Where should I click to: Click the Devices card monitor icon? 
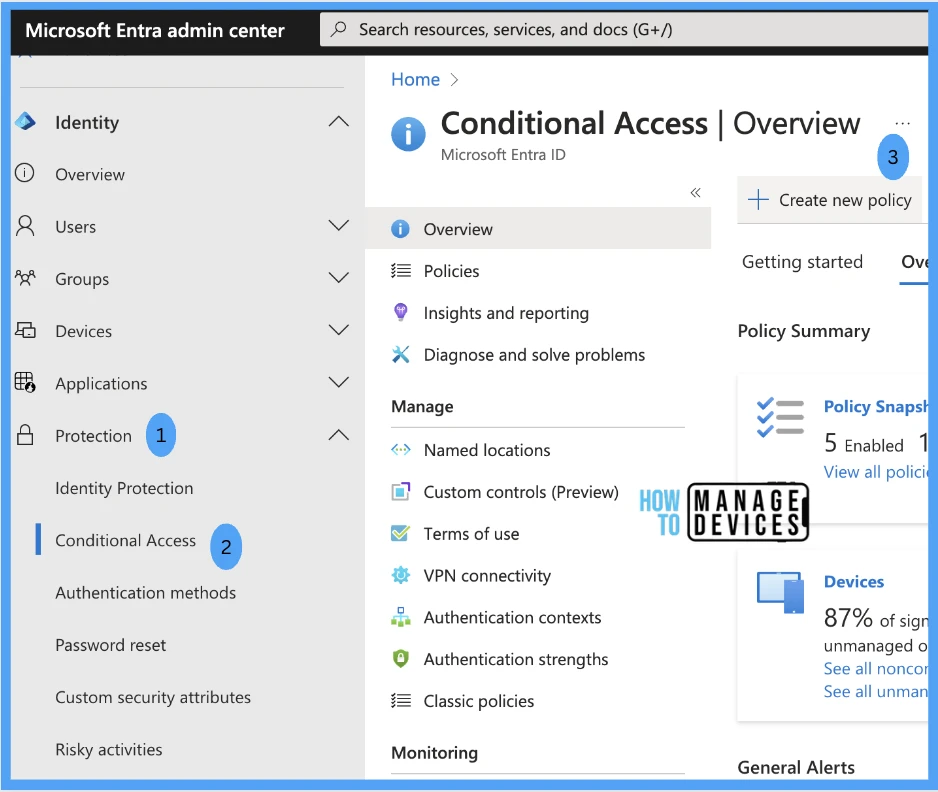[781, 592]
